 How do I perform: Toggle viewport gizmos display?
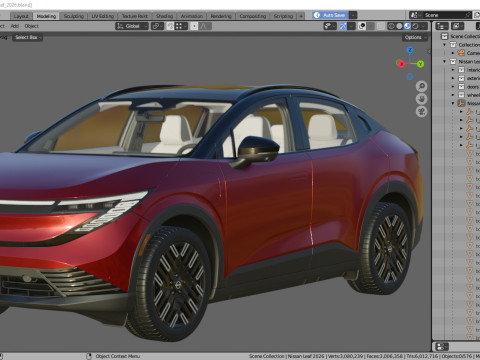343,26
